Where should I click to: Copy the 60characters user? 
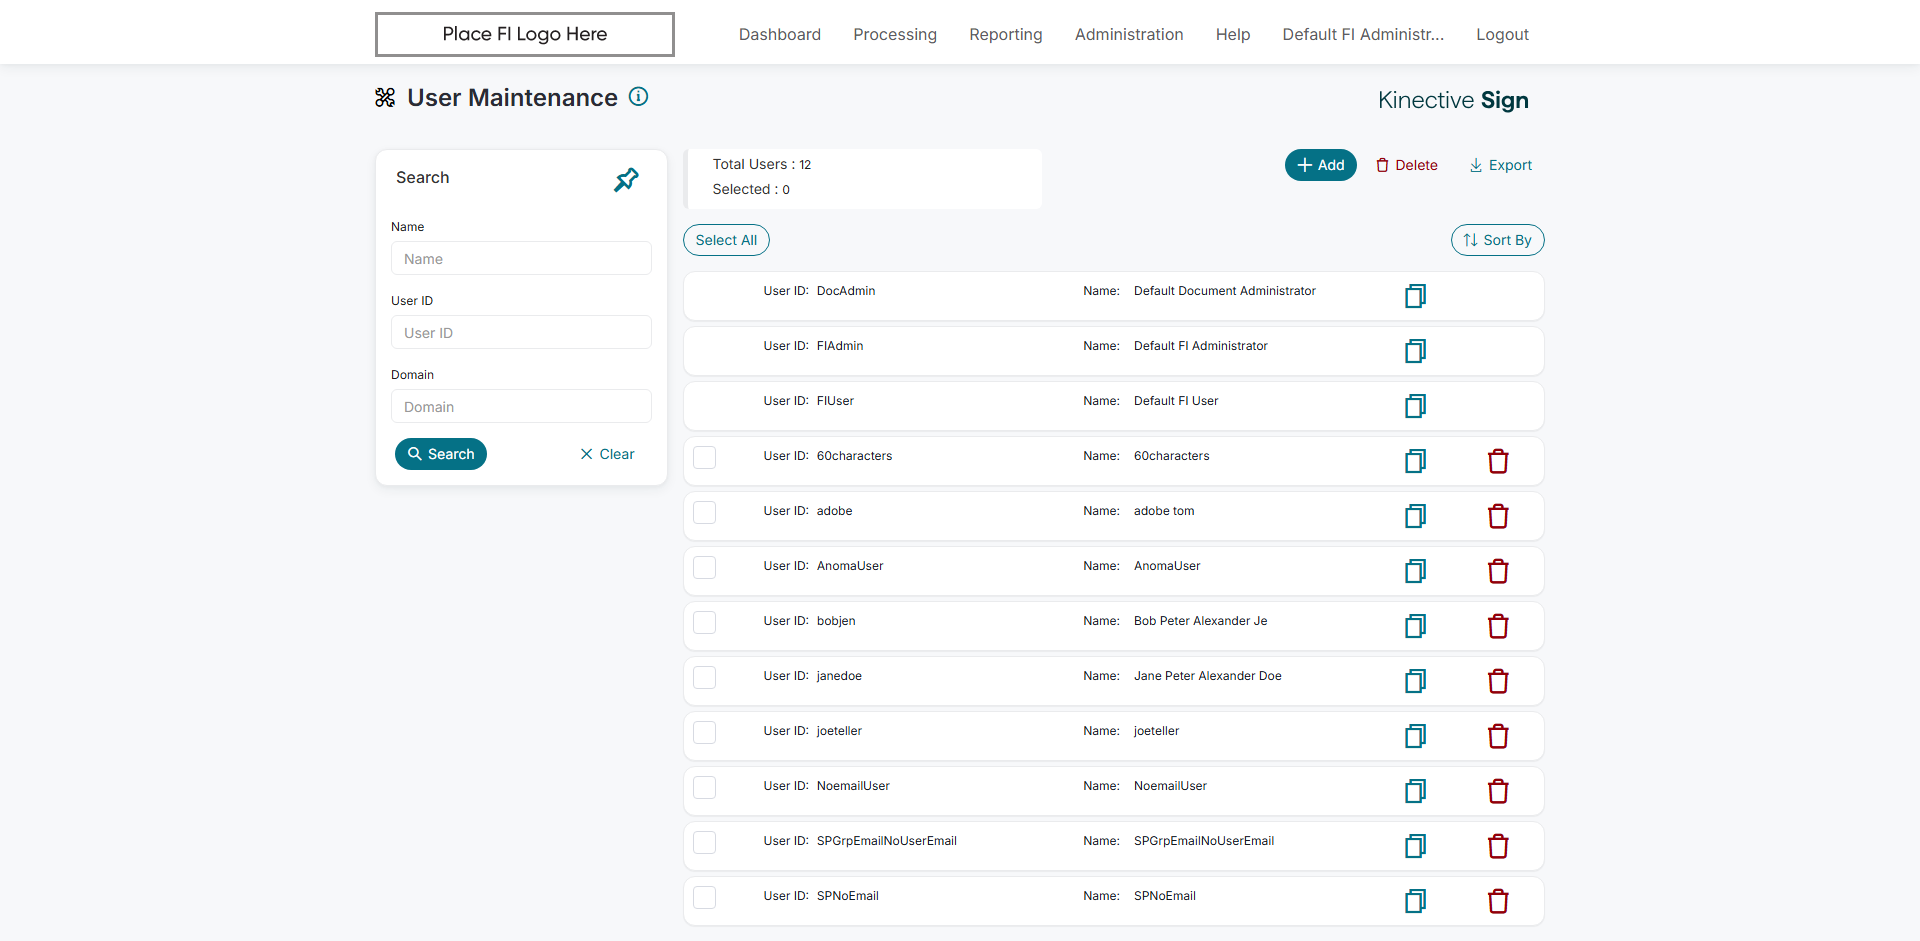1415,461
